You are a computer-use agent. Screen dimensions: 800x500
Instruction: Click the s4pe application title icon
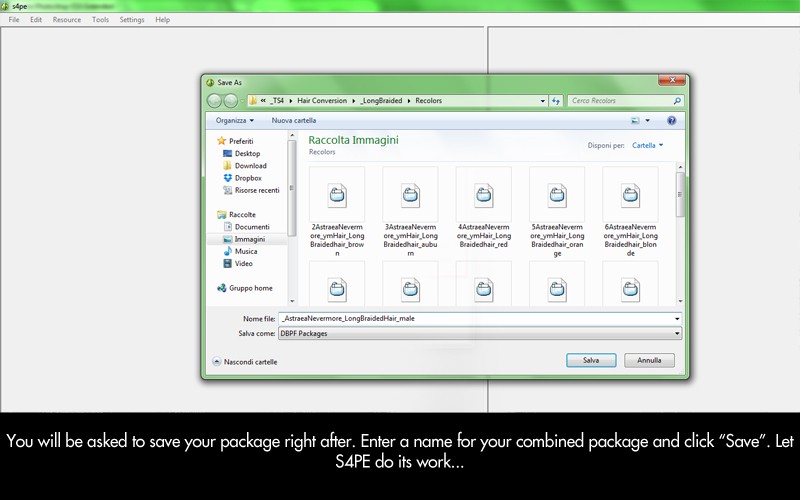5,6
